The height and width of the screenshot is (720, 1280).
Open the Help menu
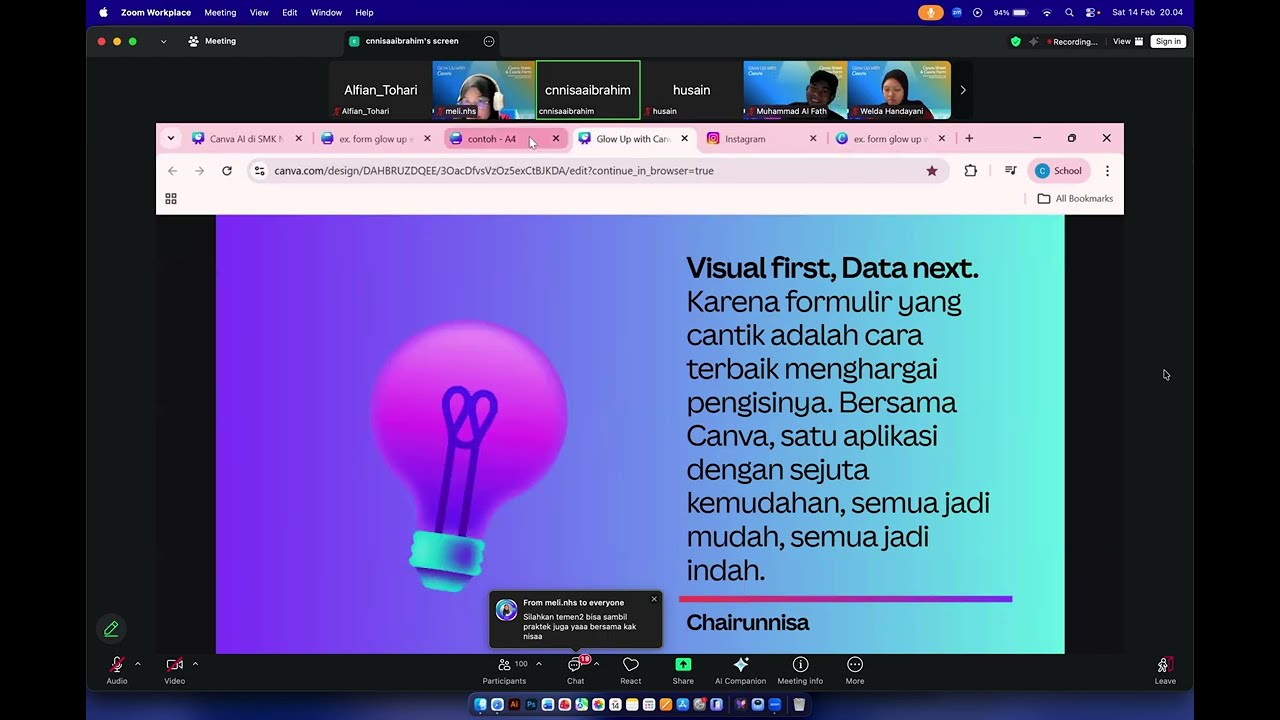pyautogui.click(x=364, y=12)
